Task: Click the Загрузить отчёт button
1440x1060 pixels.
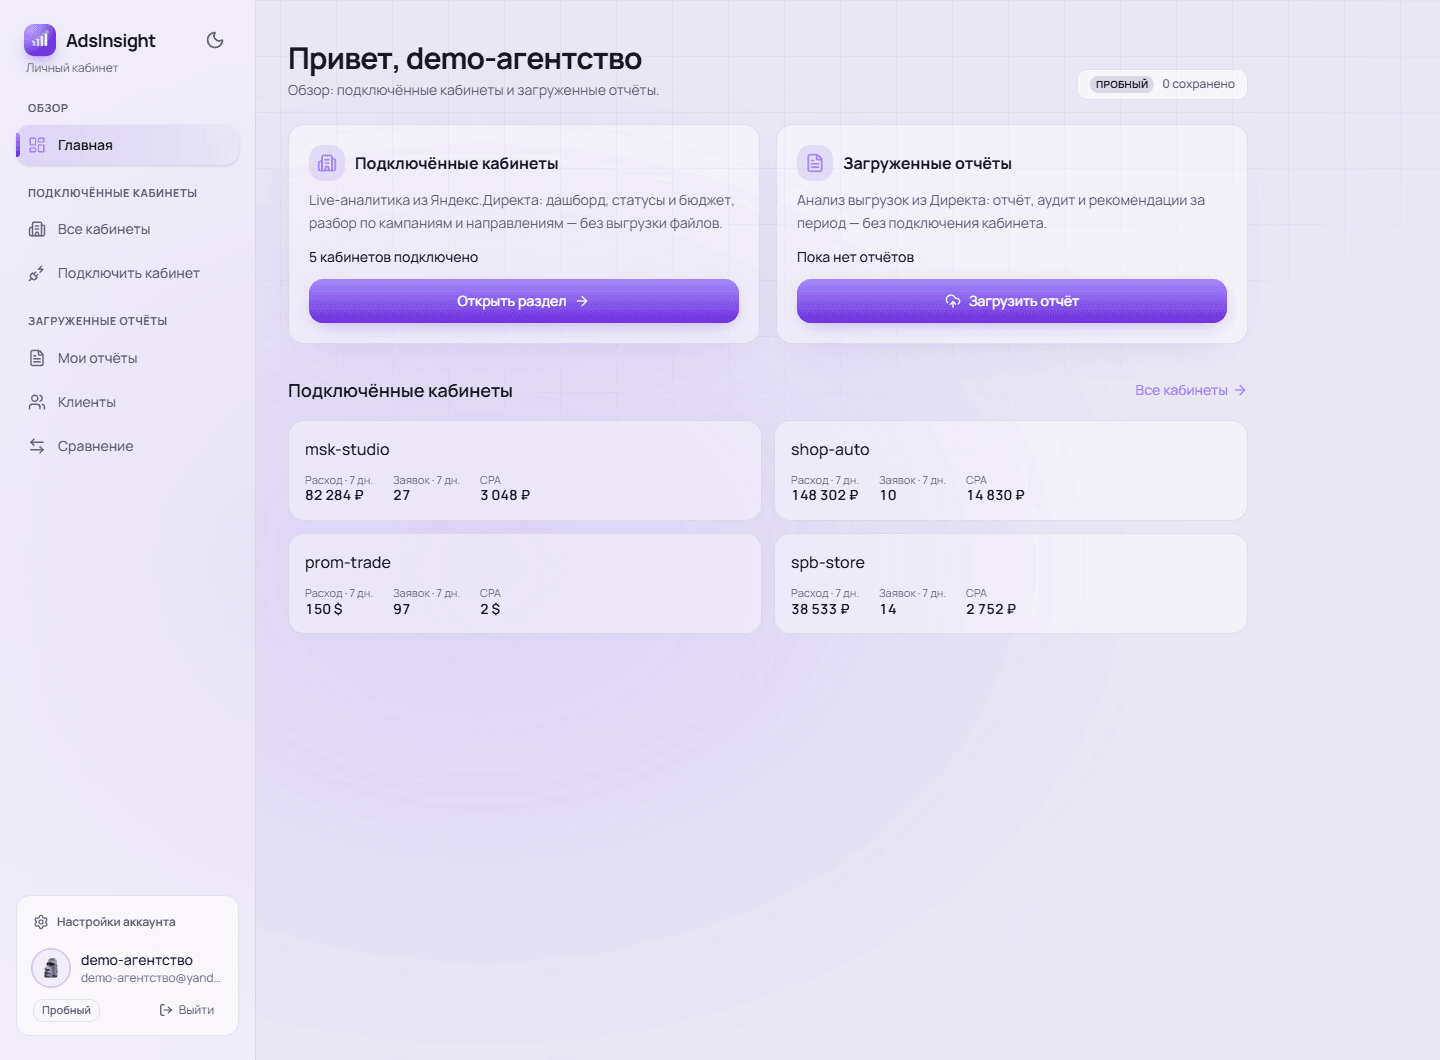Action: [x=1012, y=301]
